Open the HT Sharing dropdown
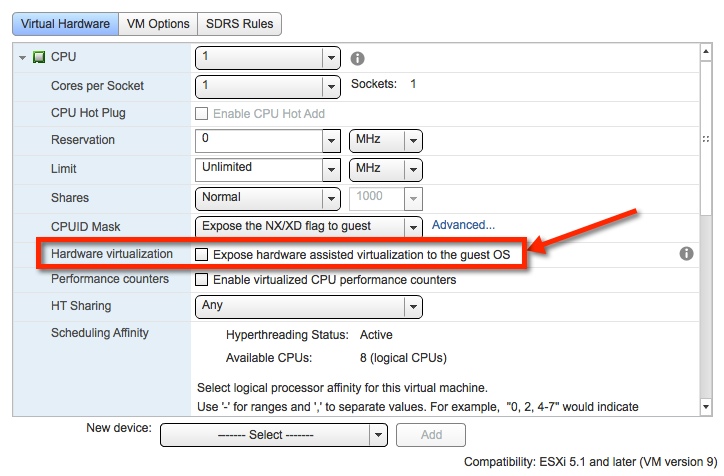The width and height of the screenshot is (724, 476). click(308, 307)
